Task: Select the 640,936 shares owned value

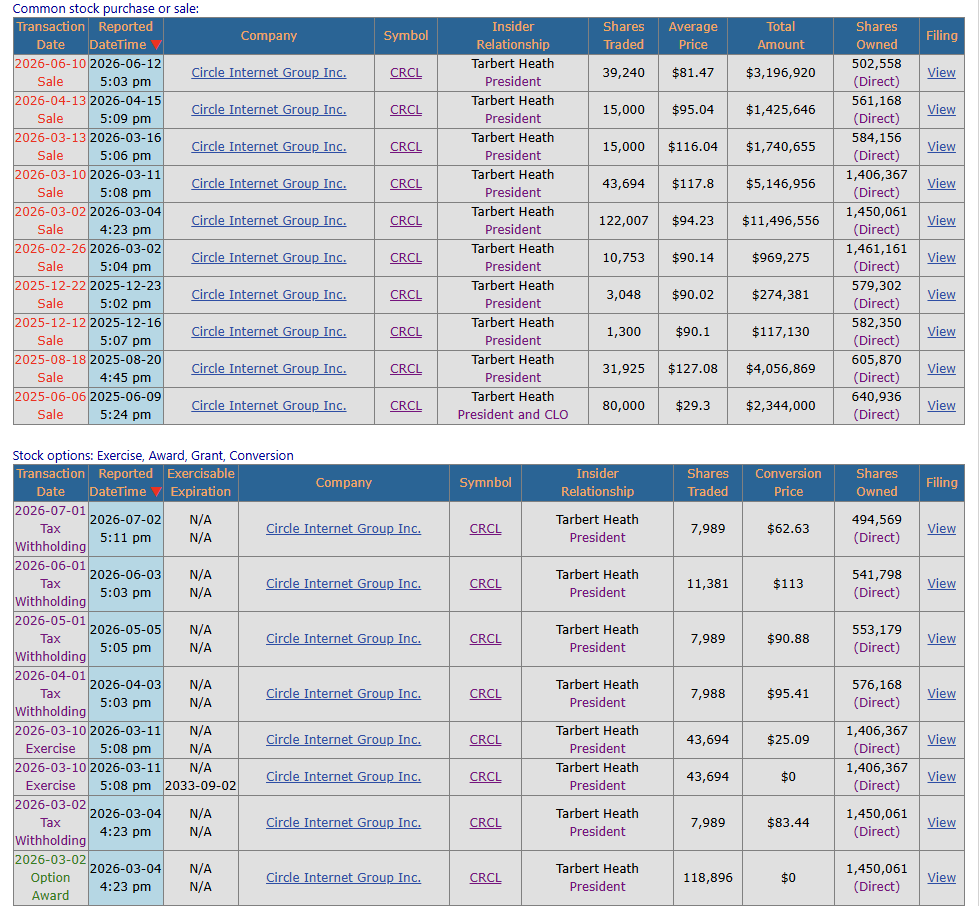Action: tap(877, 397)
